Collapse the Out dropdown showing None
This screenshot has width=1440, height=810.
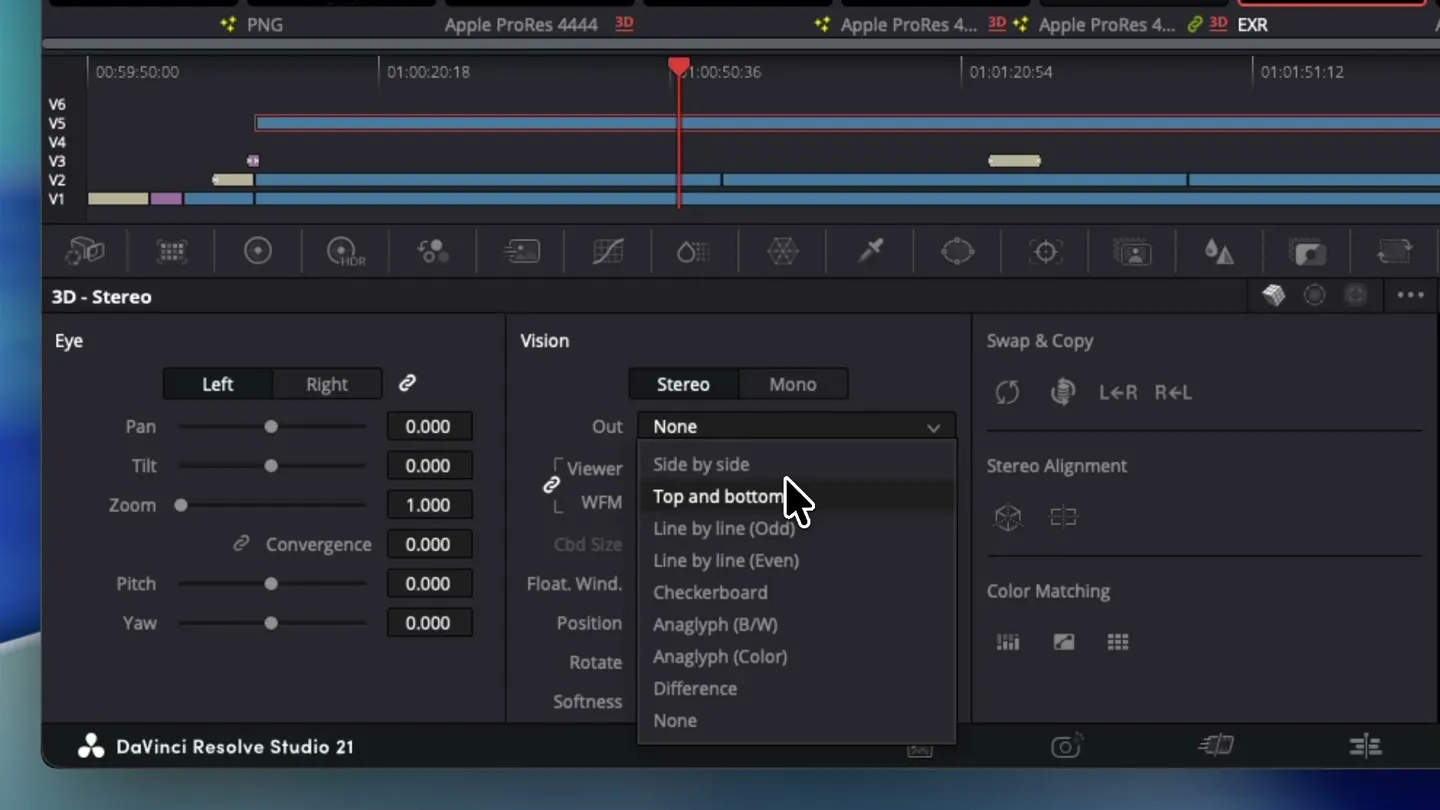[797, 426]
